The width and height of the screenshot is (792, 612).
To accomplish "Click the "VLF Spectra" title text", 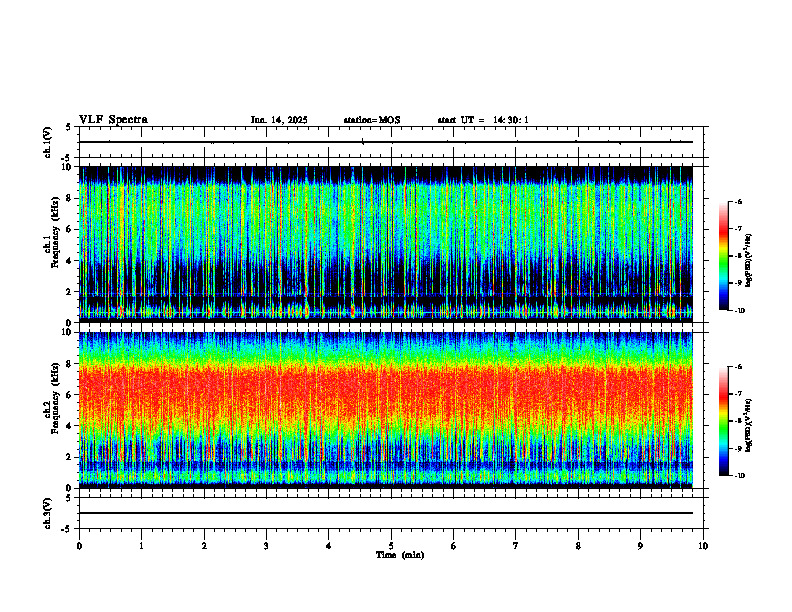I will [x=113, y=120].
